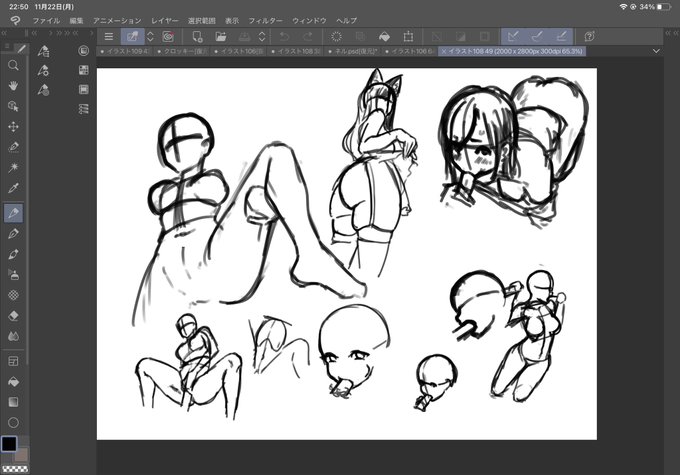Open the アニメーション menu

[117, 20]
